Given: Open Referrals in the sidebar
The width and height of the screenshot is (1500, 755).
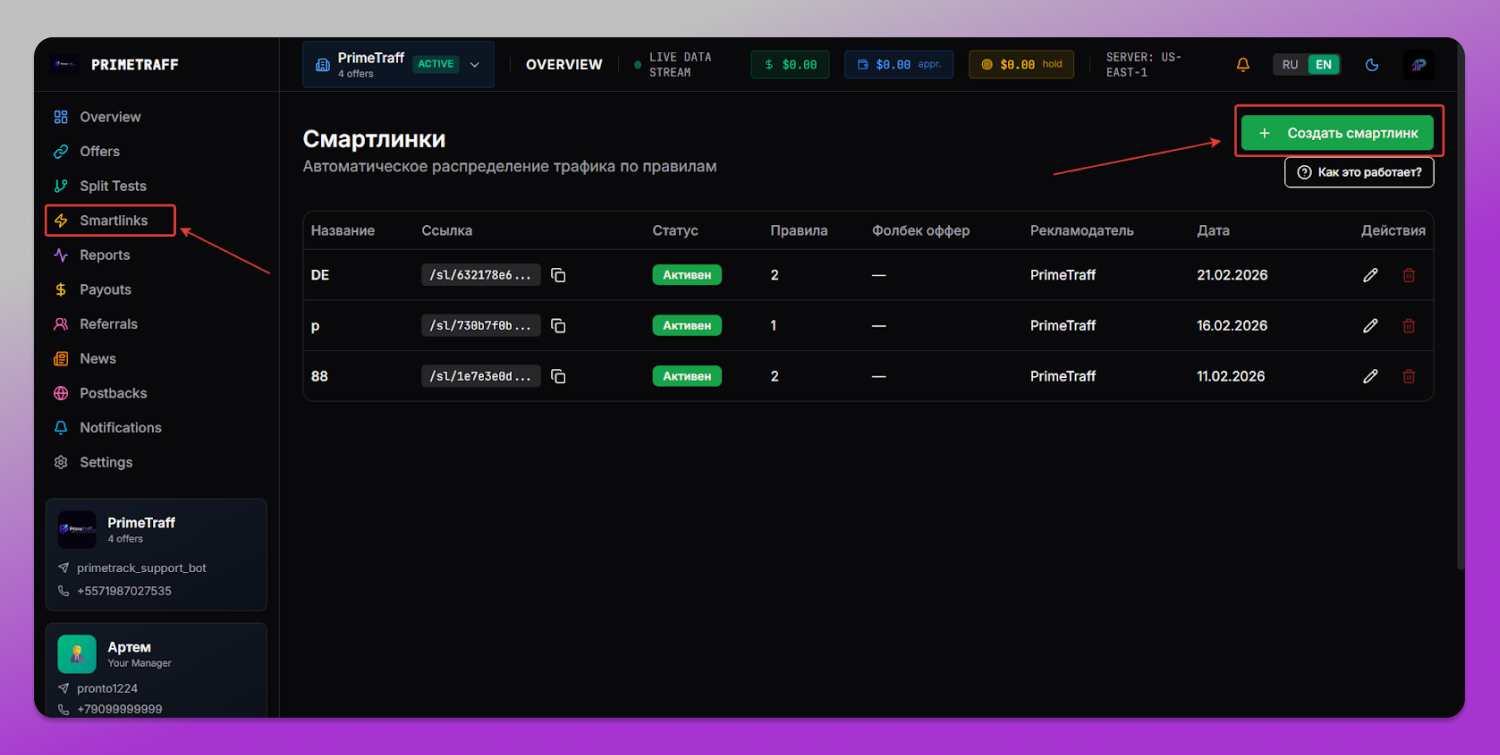Looking at the screenshot, I should [110, 324].
